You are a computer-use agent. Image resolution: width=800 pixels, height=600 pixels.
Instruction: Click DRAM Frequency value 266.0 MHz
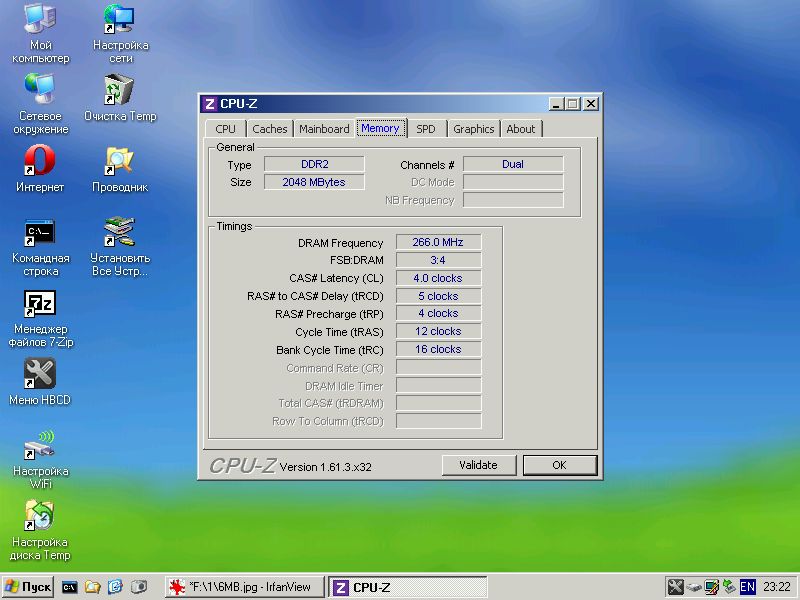438,242
